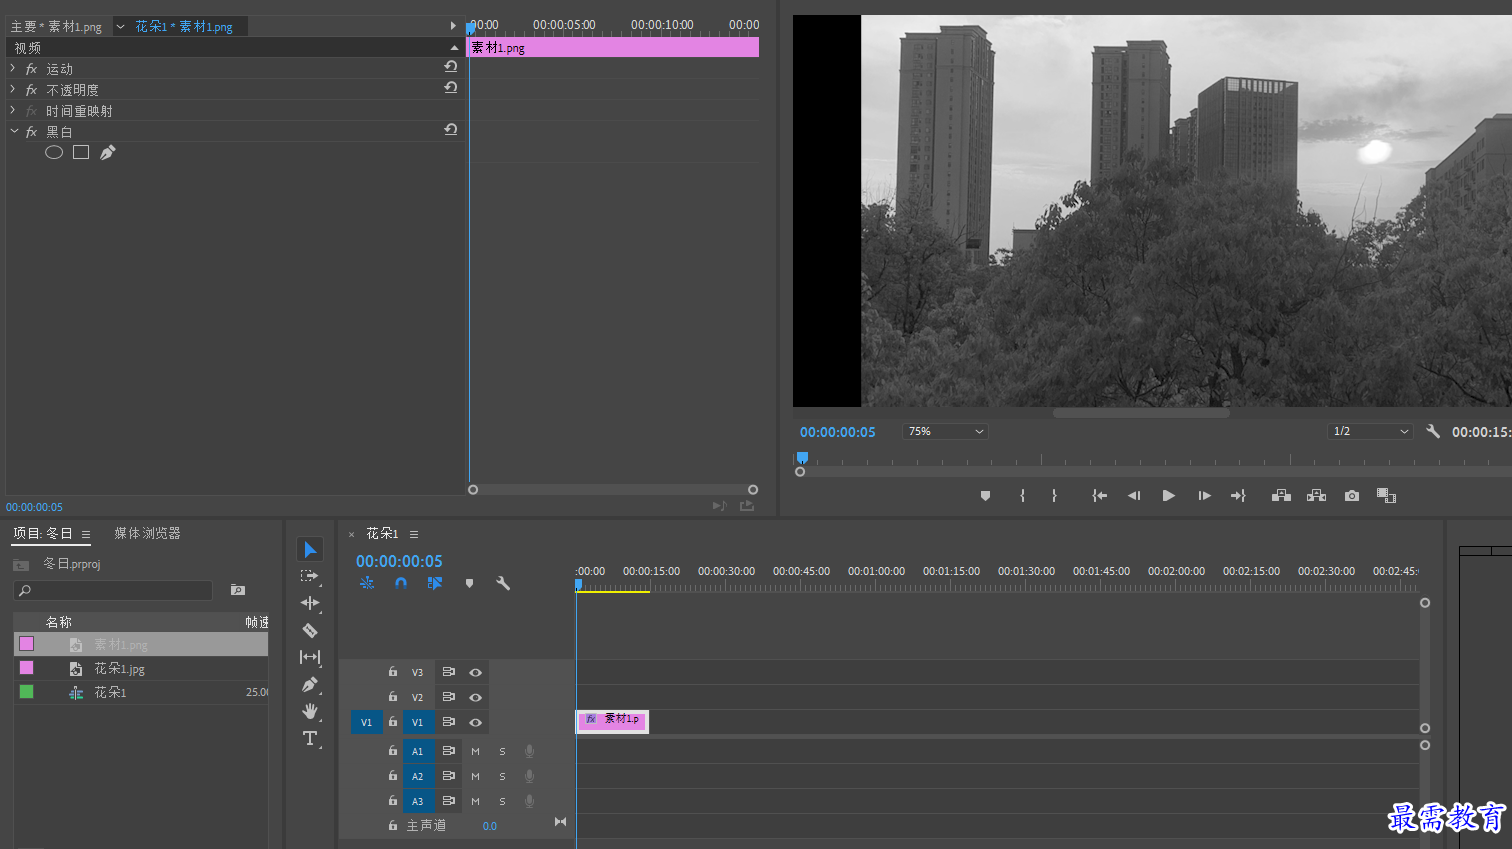This screenshot has height=849, width=1512.
Task: Go to Out point in monitor
Action: pyautogui.click(x=1238, y=496)
